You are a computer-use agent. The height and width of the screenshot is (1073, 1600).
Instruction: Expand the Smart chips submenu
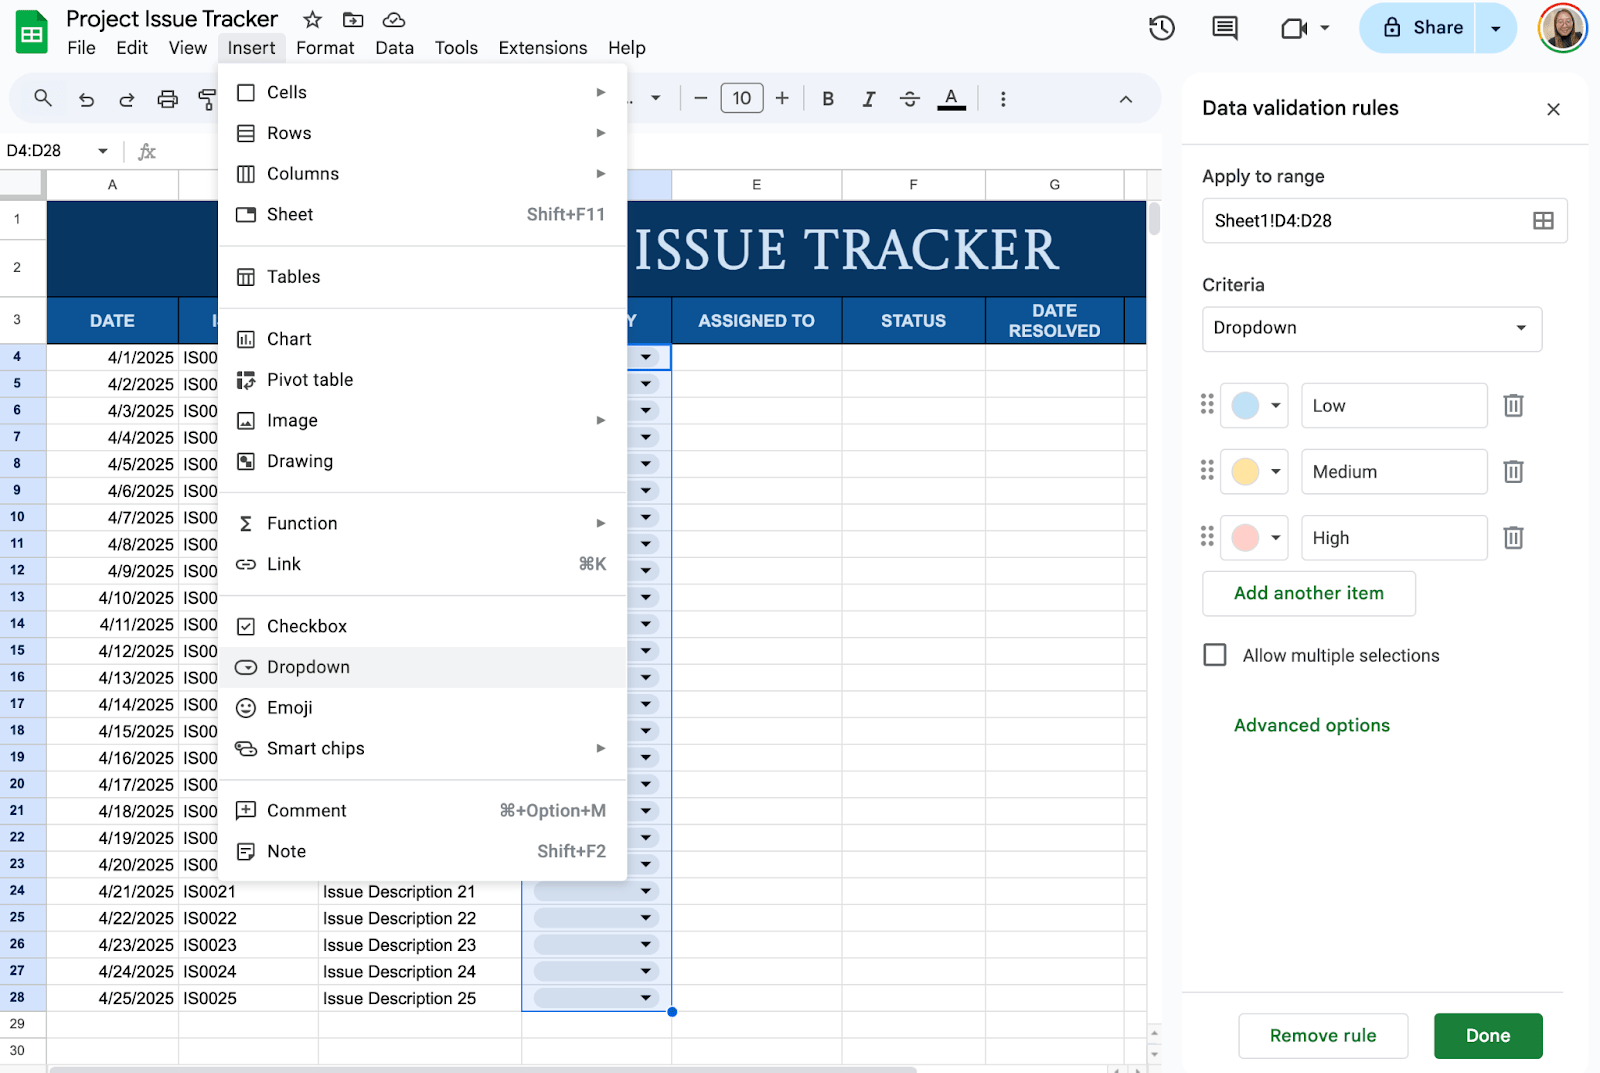422,748
